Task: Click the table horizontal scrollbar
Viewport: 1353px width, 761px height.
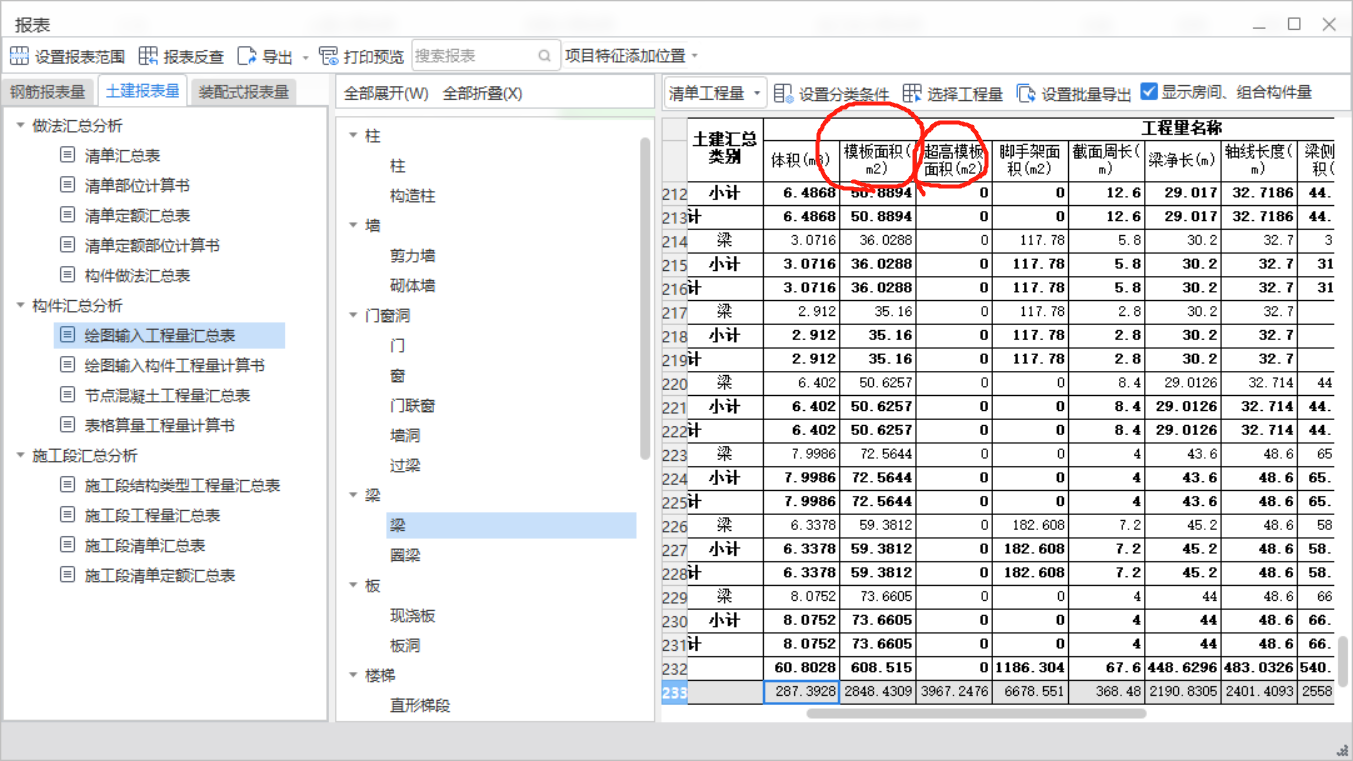Action: 976,713
